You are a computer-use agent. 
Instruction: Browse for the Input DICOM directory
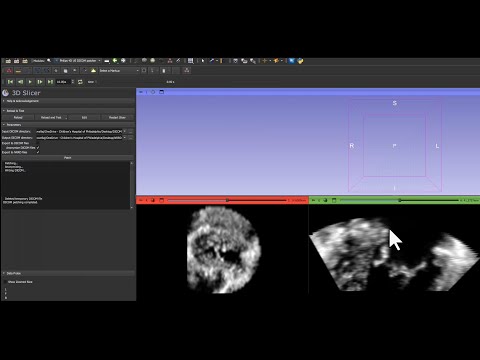(x=131, y=131)
